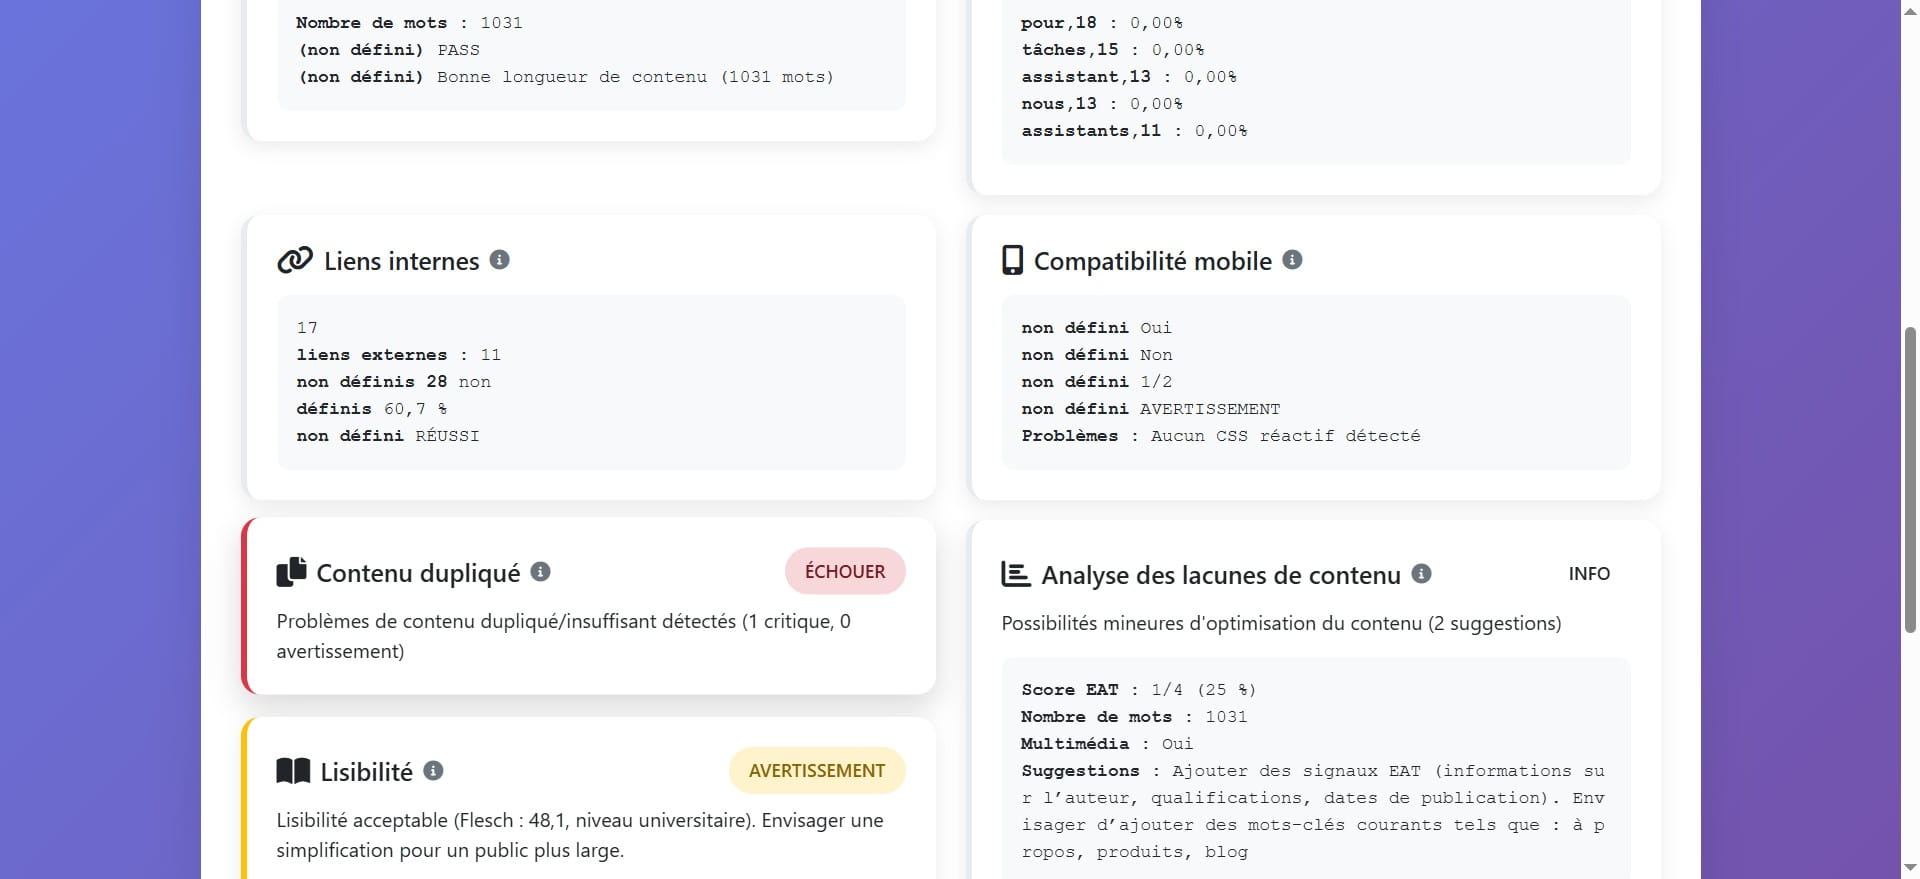Click the 'assistant,13 : 0,00%' keyword line
The height and width of the screenshot is (879, 1920).
(1129, 76)
